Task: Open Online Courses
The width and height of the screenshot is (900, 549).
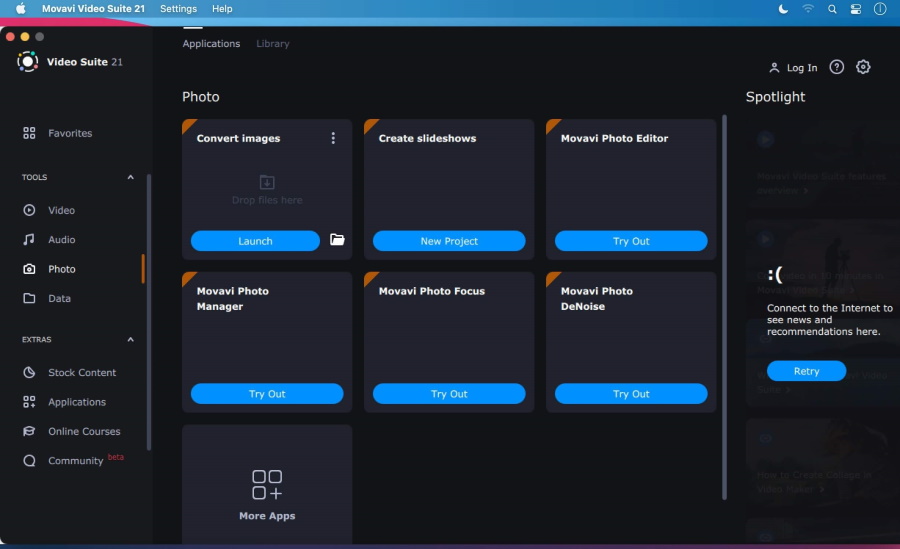Action: pos(71,431)
